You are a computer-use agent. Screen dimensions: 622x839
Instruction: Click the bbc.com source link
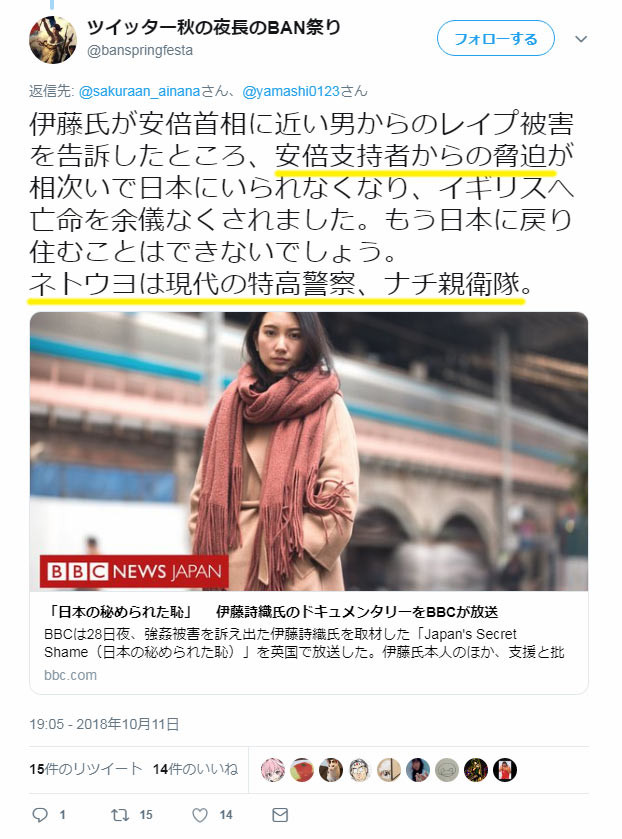click(x=70, y=675)
